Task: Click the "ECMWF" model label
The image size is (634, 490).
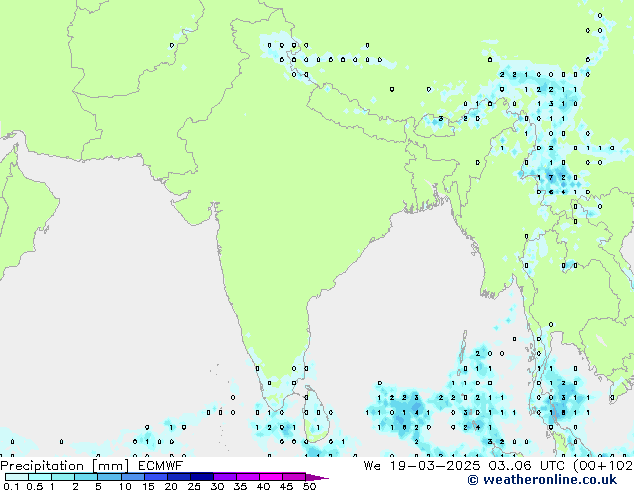Action: pos(161,466)
